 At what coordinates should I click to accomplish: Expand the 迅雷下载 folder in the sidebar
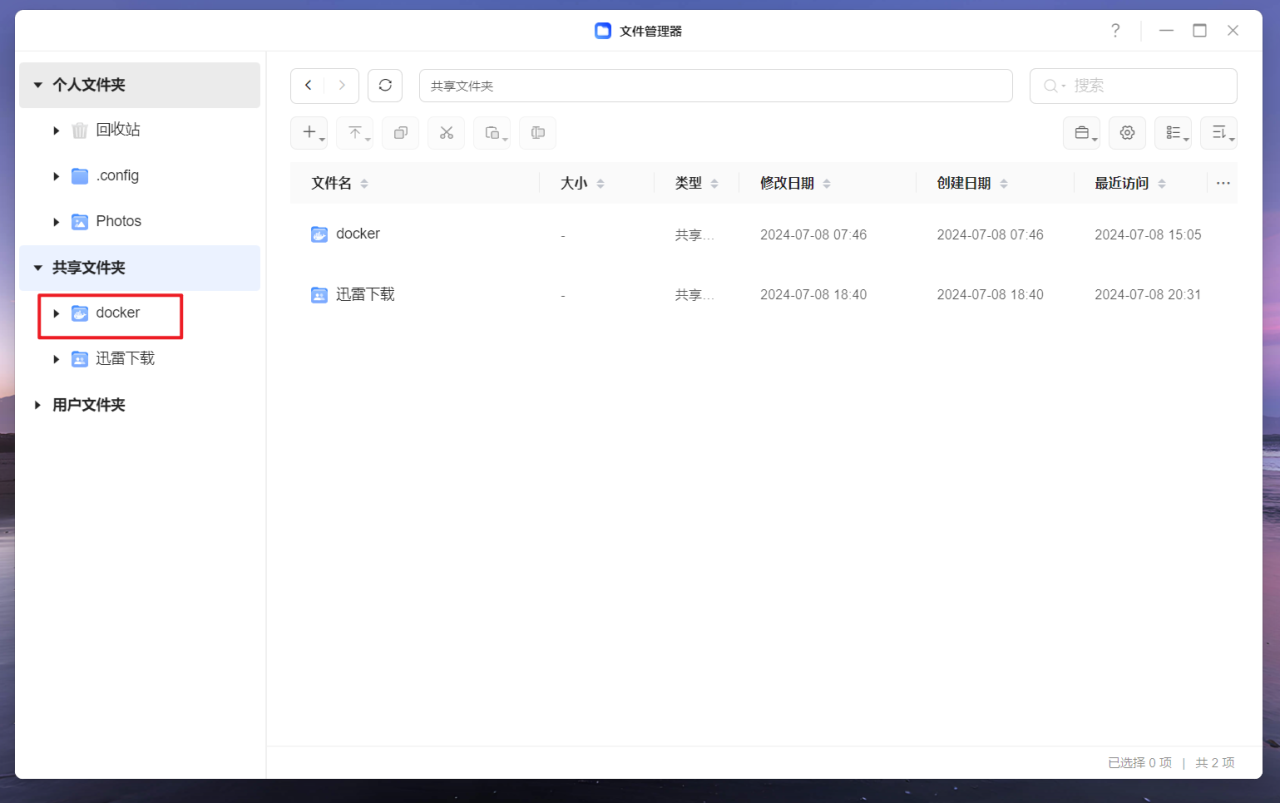click(x=56, y=358)
